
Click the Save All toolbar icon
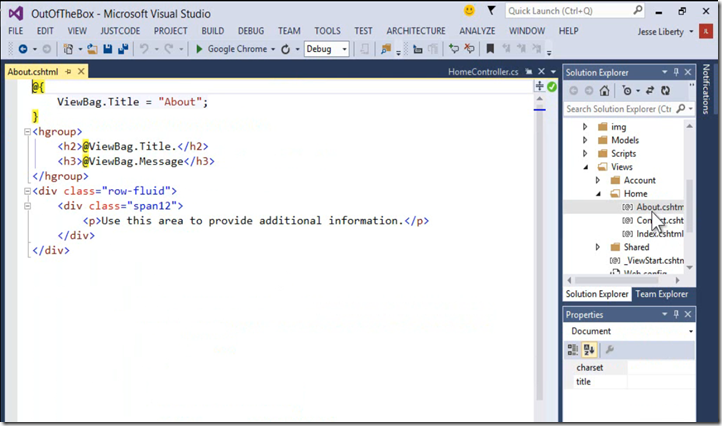(x=123, y=49)
